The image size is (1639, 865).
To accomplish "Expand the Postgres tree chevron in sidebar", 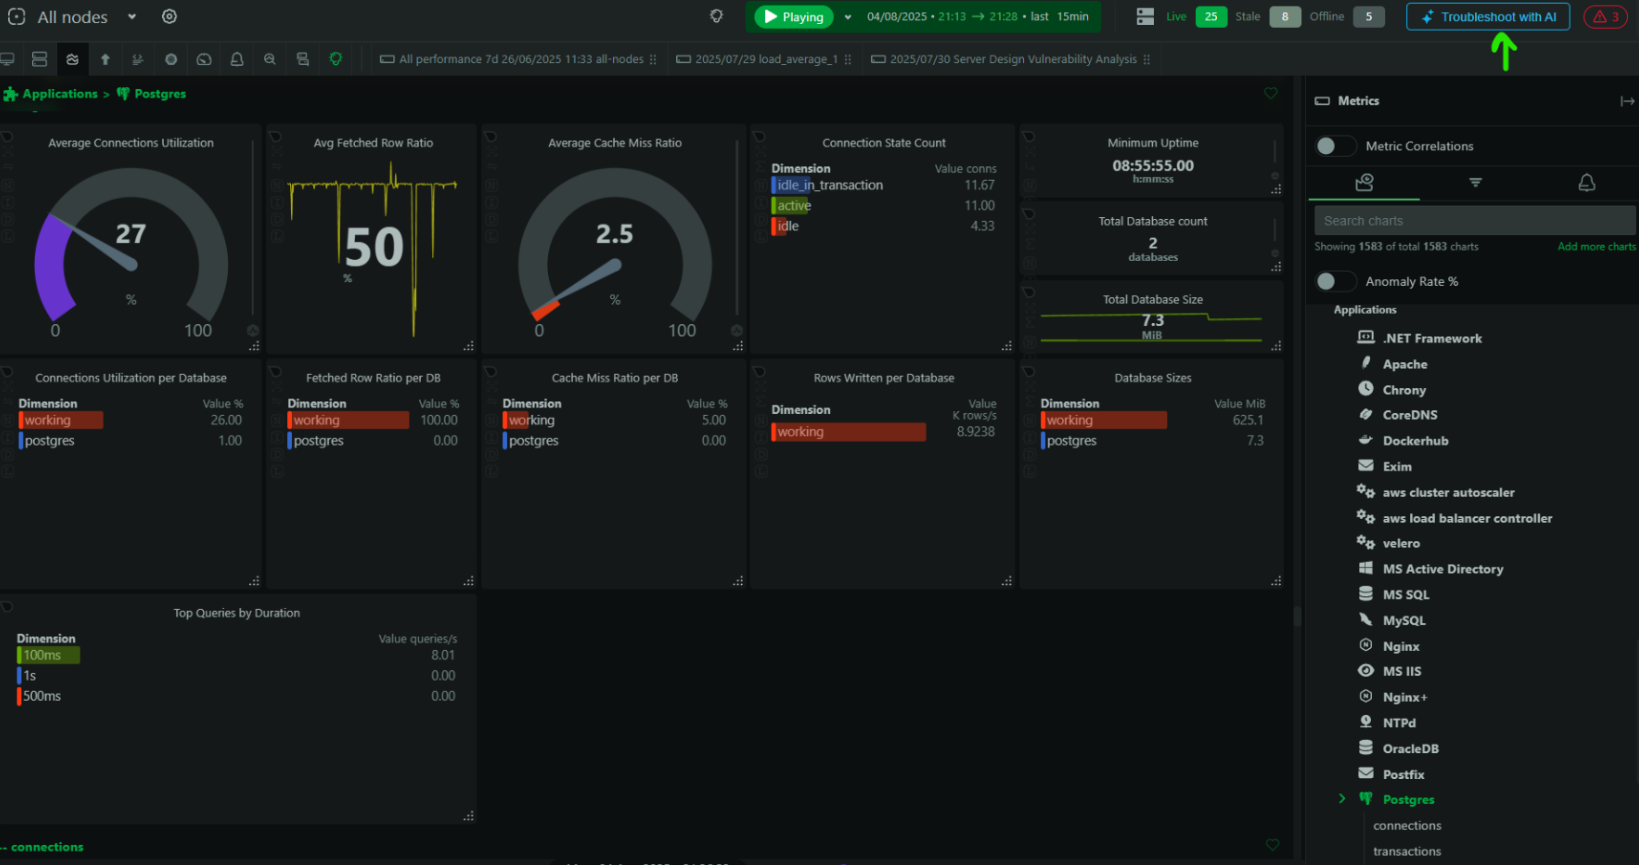I will tap(1342, 798).
